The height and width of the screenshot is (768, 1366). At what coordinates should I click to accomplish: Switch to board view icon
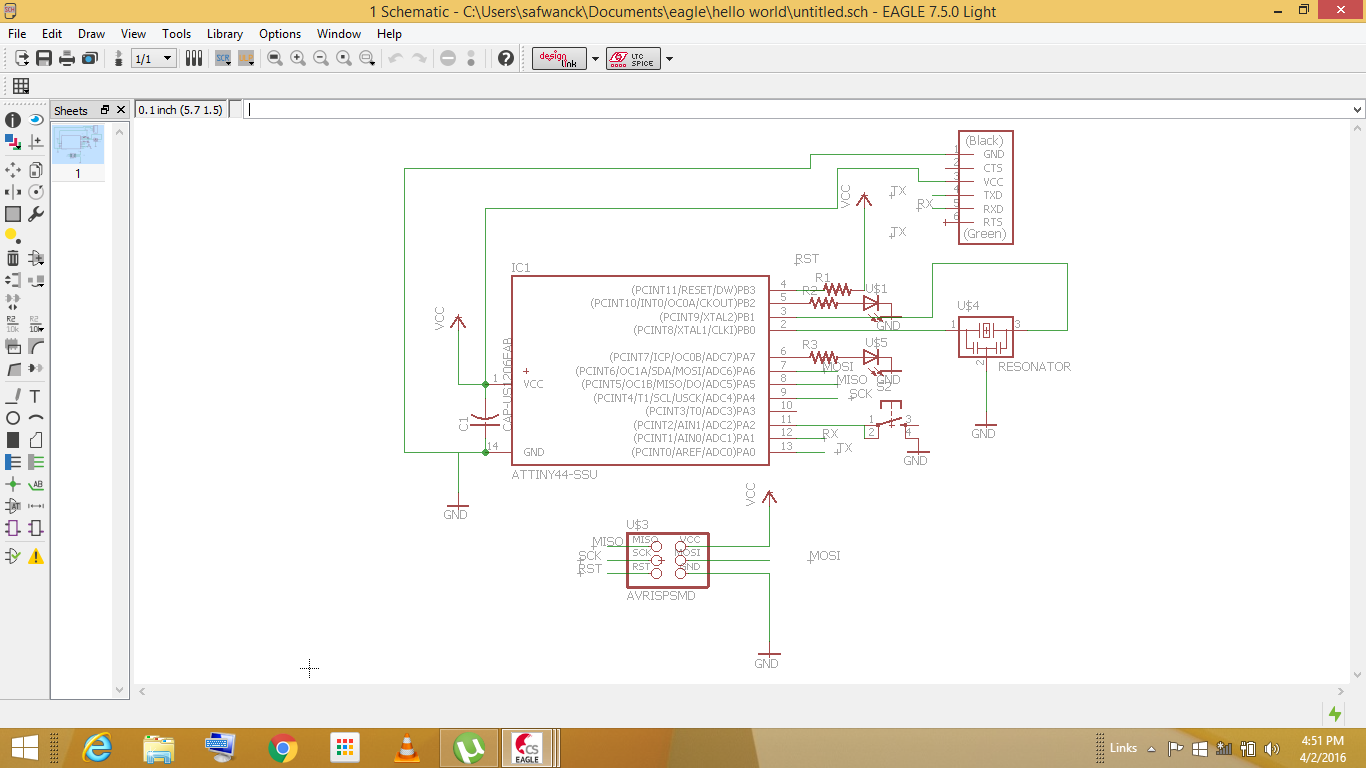(119, 58)
